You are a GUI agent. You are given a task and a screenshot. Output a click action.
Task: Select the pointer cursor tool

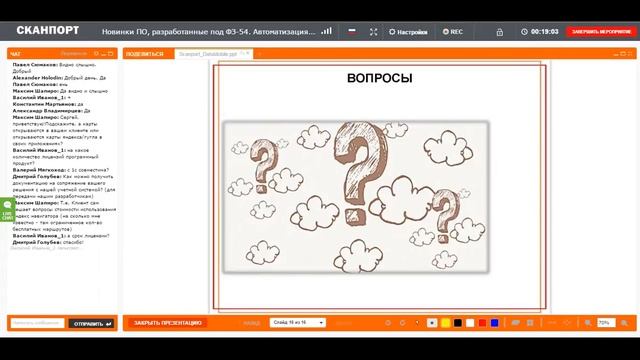[417, 323]
